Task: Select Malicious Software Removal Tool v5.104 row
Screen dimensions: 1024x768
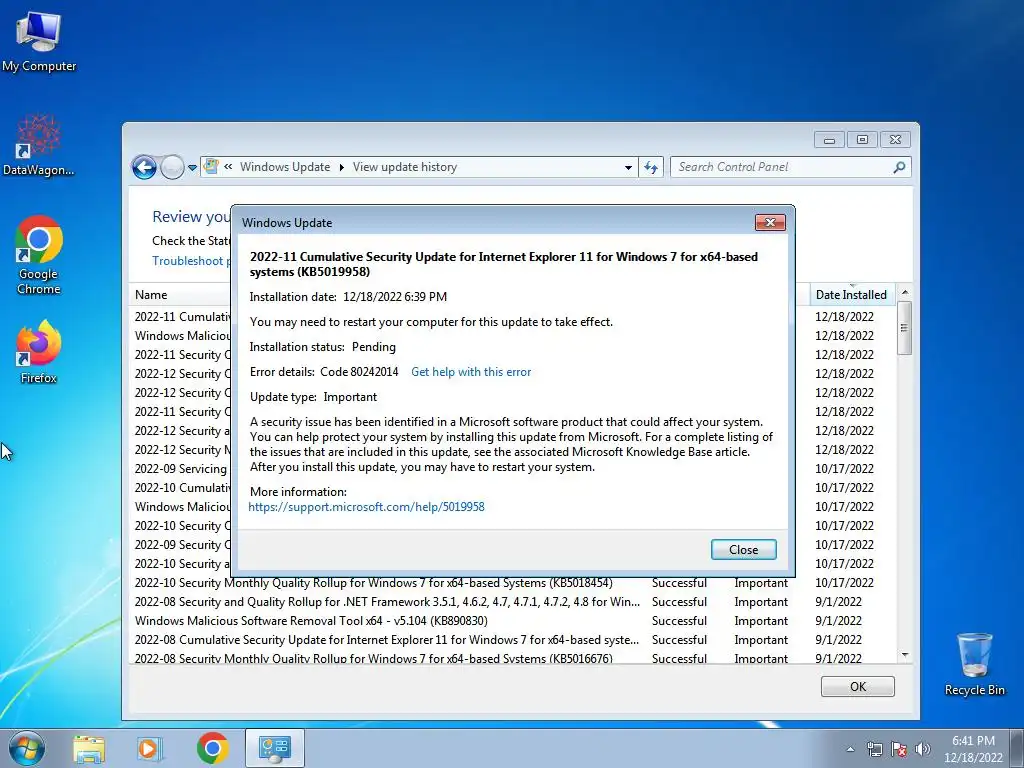Action: 512,620
